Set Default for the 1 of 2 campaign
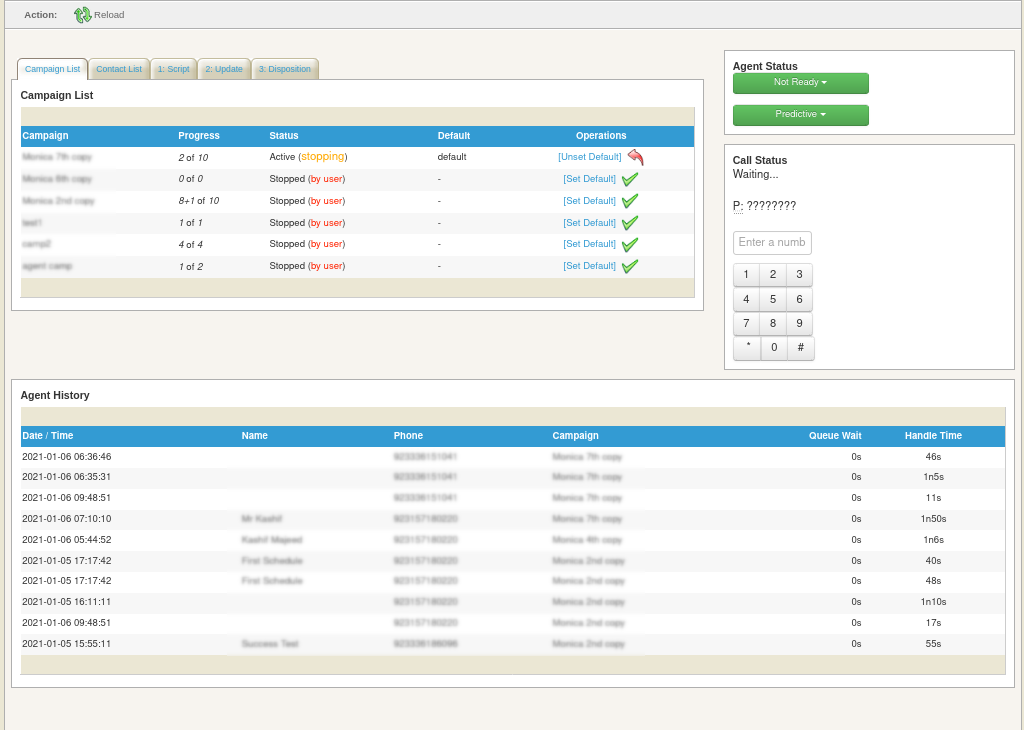This screenshot has width=1024, height=730. [x=590, y=266]
